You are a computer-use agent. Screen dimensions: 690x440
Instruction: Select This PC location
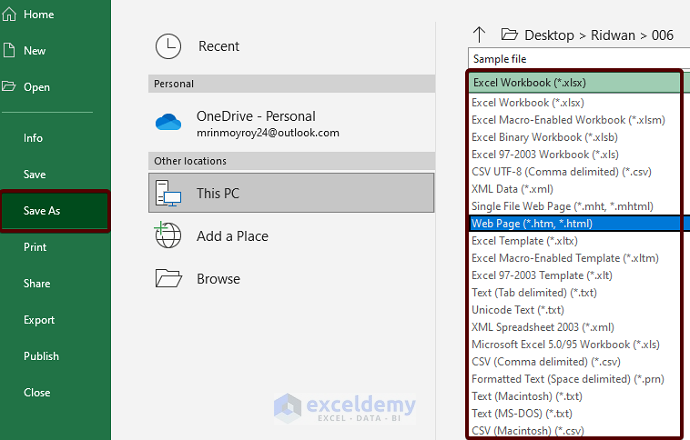291,193
